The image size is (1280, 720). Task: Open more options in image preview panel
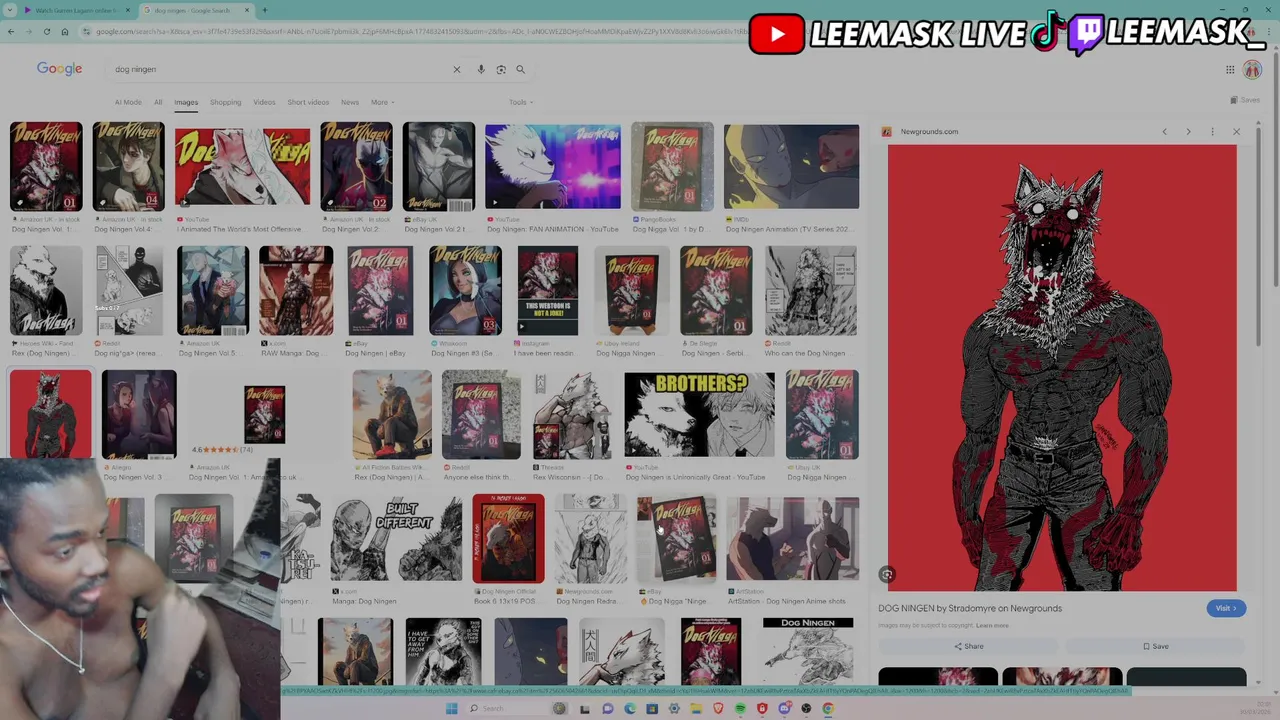click(1212, 132)
